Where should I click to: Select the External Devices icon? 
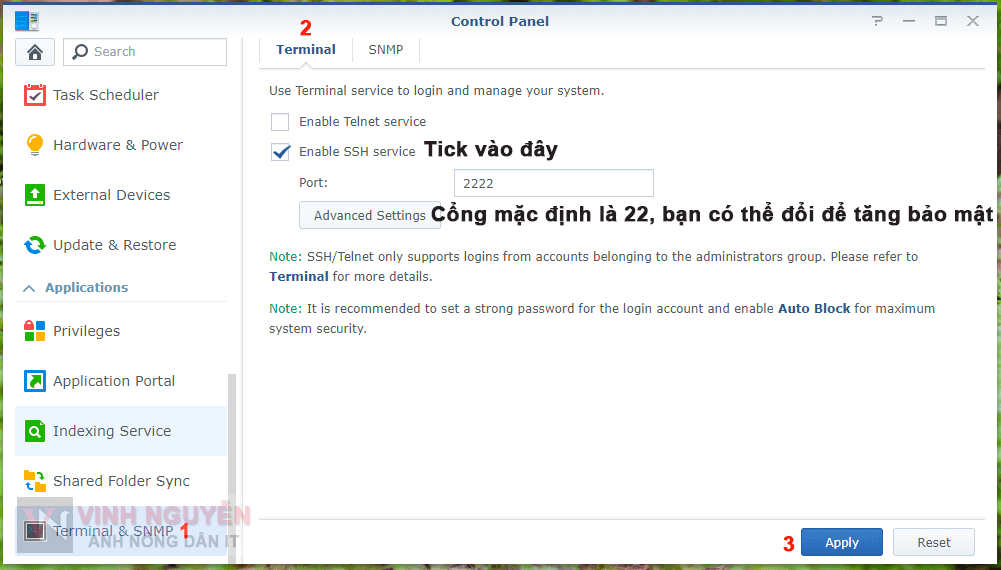(35, 195)
